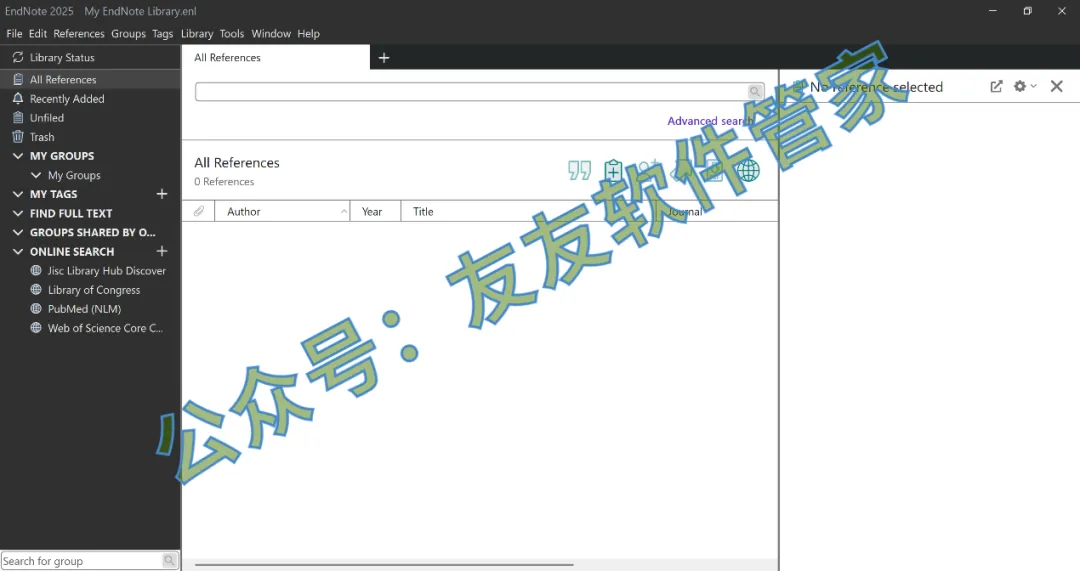Click the group search magnifier icon
This screenshot has height=571, width=1080.
(169, 561)
